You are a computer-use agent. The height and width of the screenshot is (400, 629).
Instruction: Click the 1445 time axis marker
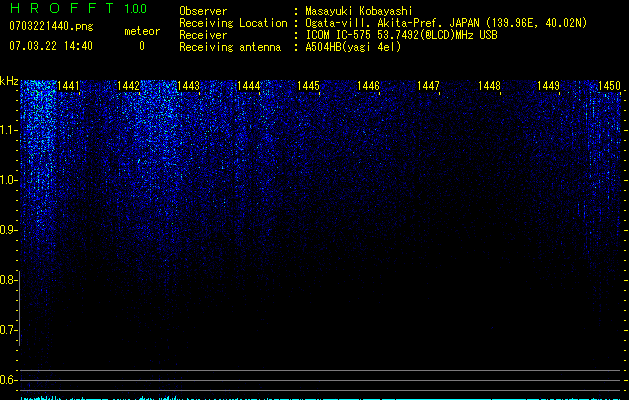tap(308, 86)
